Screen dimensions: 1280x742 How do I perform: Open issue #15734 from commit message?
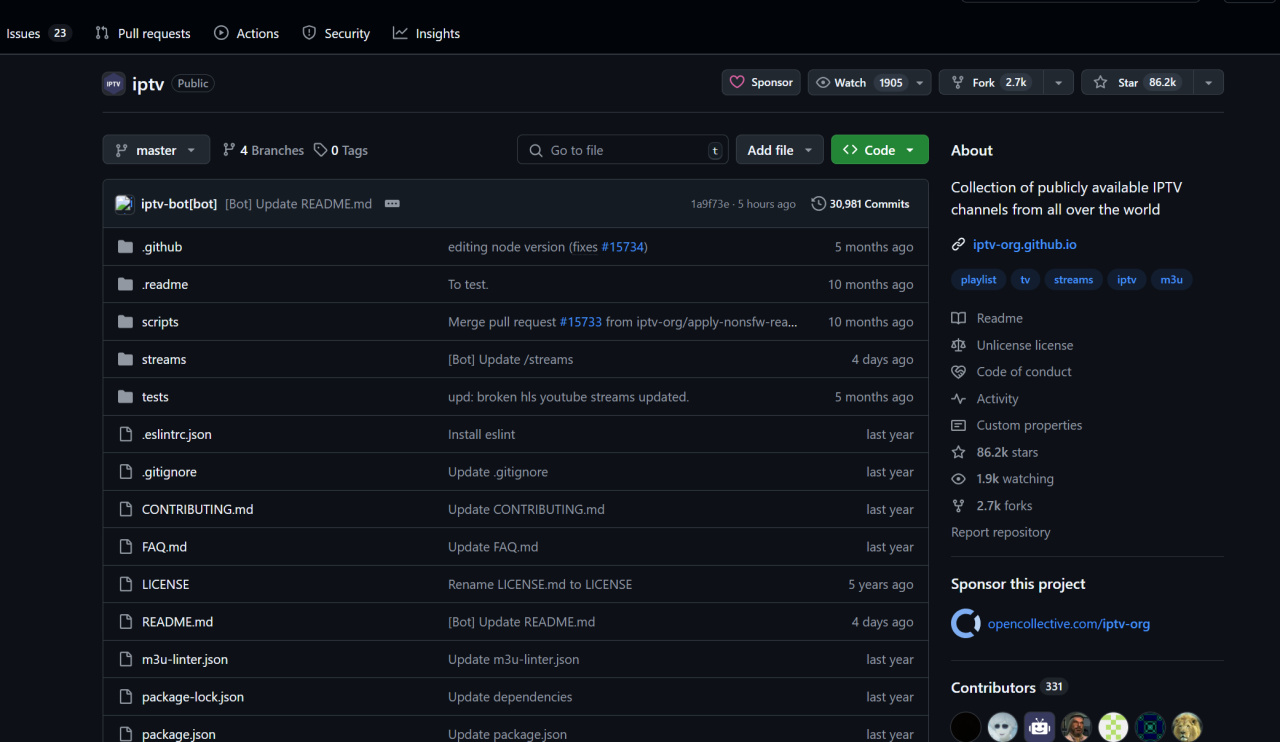tap(623, 247)
